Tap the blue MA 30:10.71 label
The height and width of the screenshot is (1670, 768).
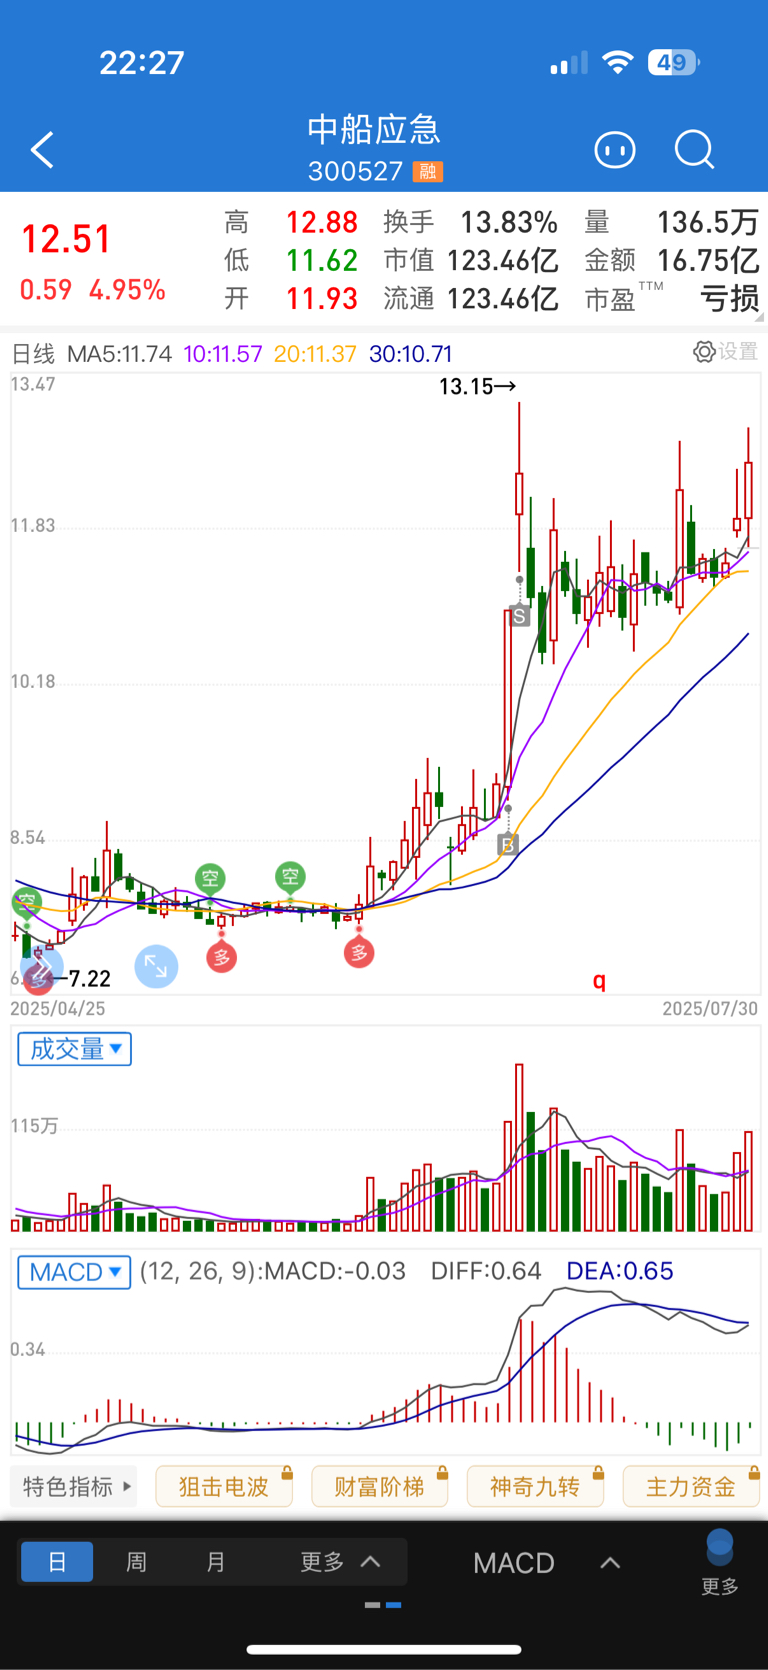pyautogui.click(x=410, y=354)
